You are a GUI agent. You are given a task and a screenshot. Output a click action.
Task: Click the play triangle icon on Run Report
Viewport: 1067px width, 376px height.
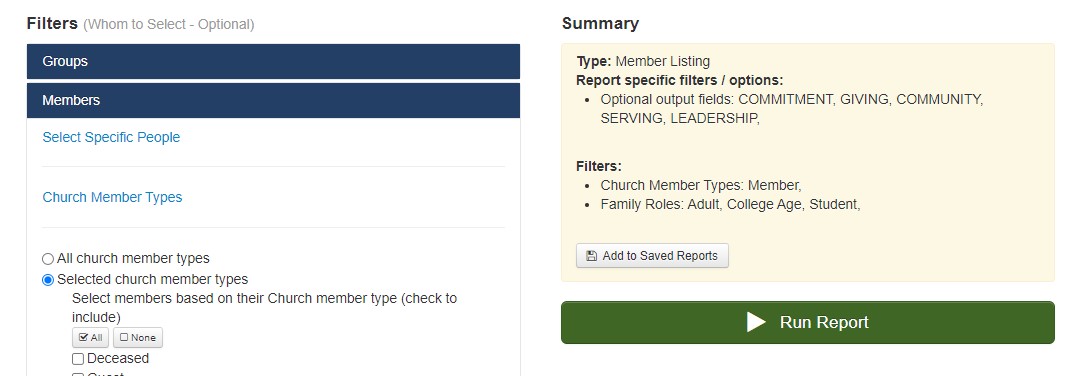click(756, 322)
